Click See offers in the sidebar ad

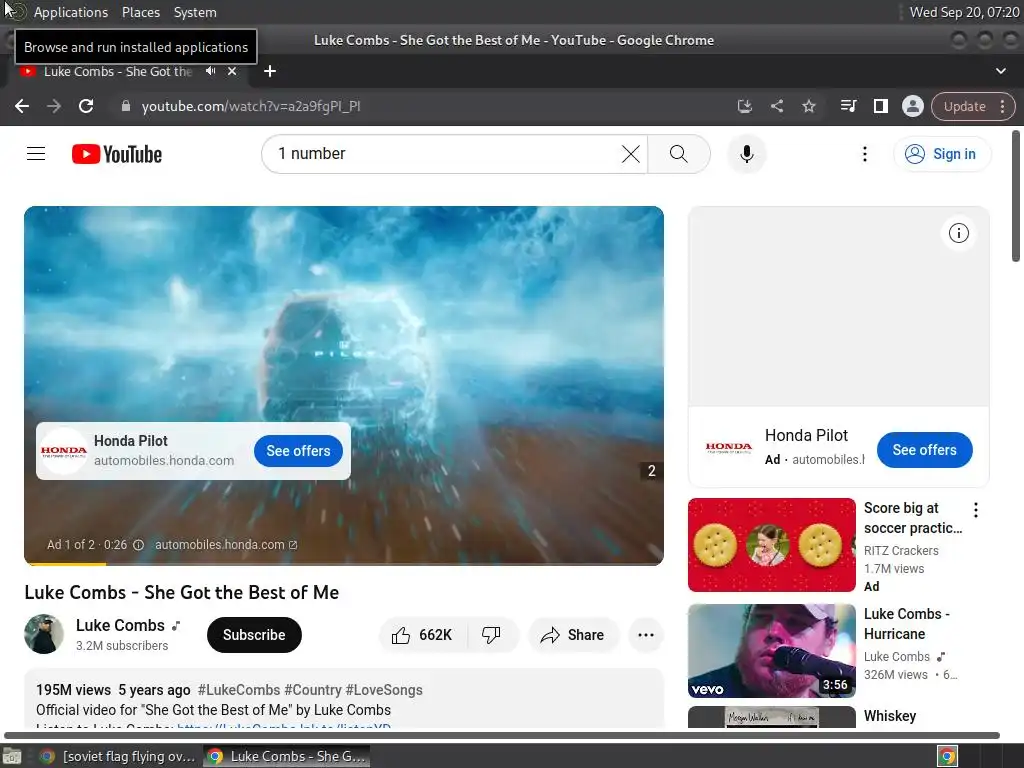click(x=924, y=450)
